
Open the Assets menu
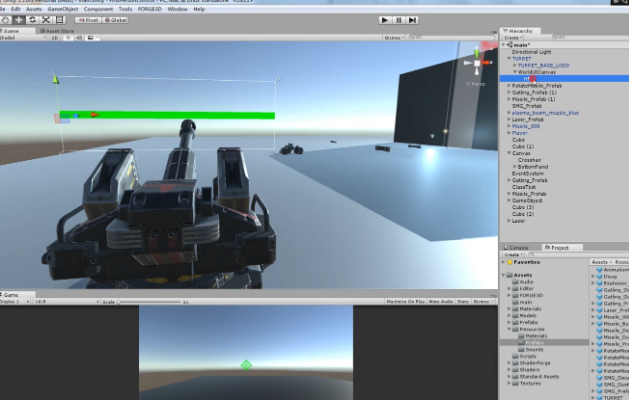[34, 9]
